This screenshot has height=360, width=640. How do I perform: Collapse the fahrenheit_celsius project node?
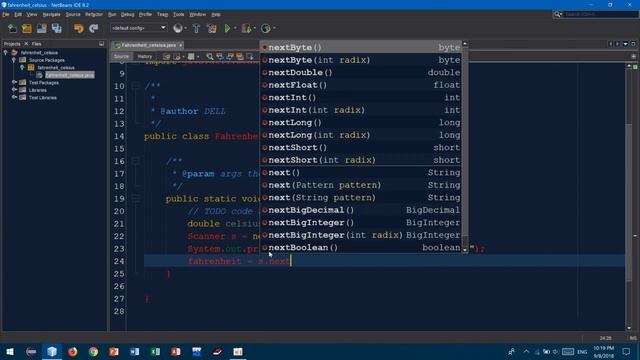coord(6,52)
